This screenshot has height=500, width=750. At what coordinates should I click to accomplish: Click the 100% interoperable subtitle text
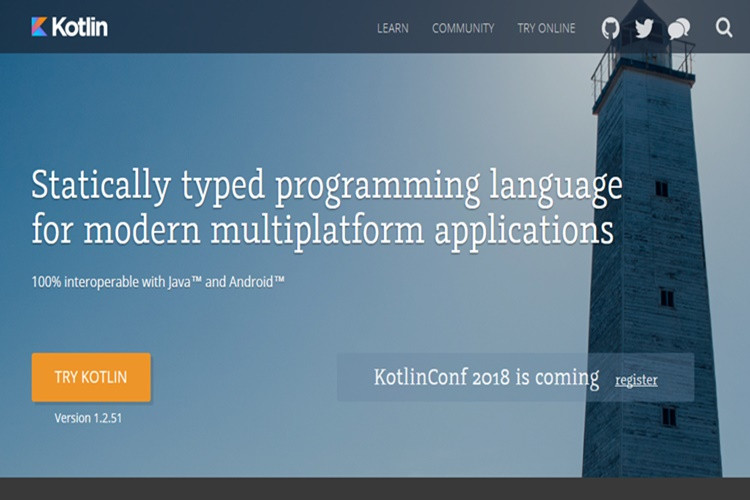tap(158, 282)
